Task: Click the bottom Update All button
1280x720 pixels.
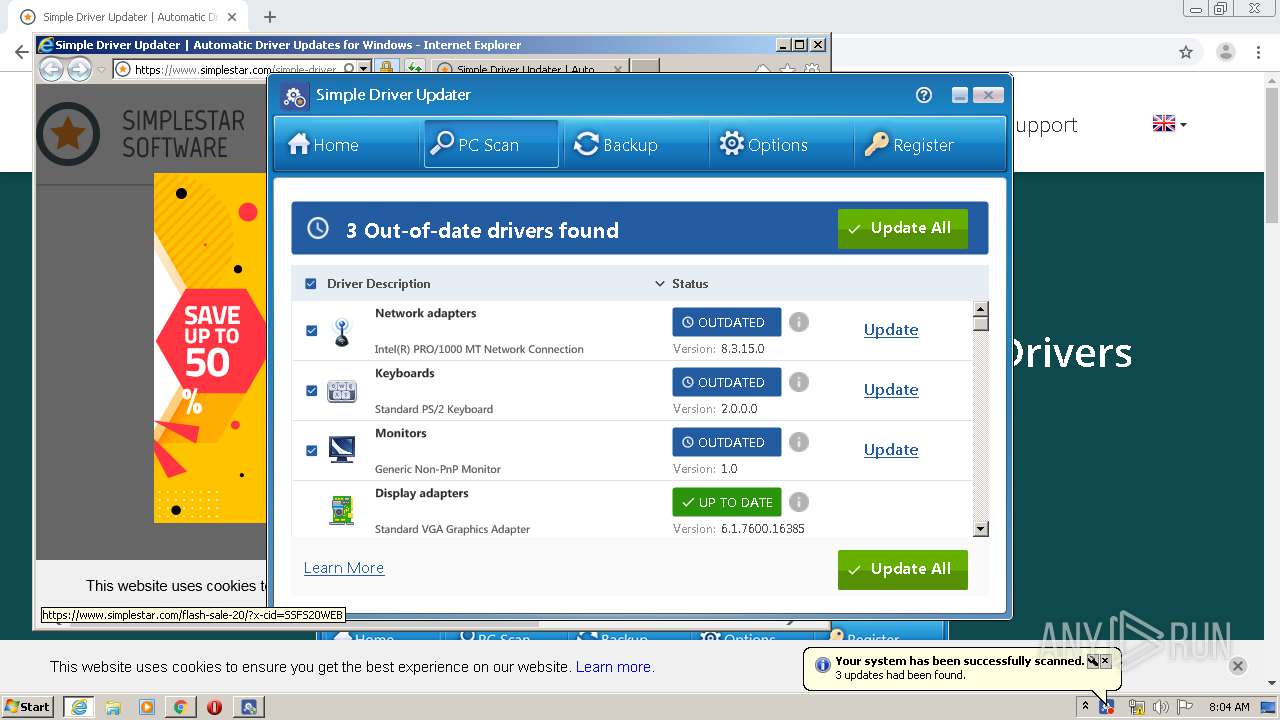Action: (903, 569)
